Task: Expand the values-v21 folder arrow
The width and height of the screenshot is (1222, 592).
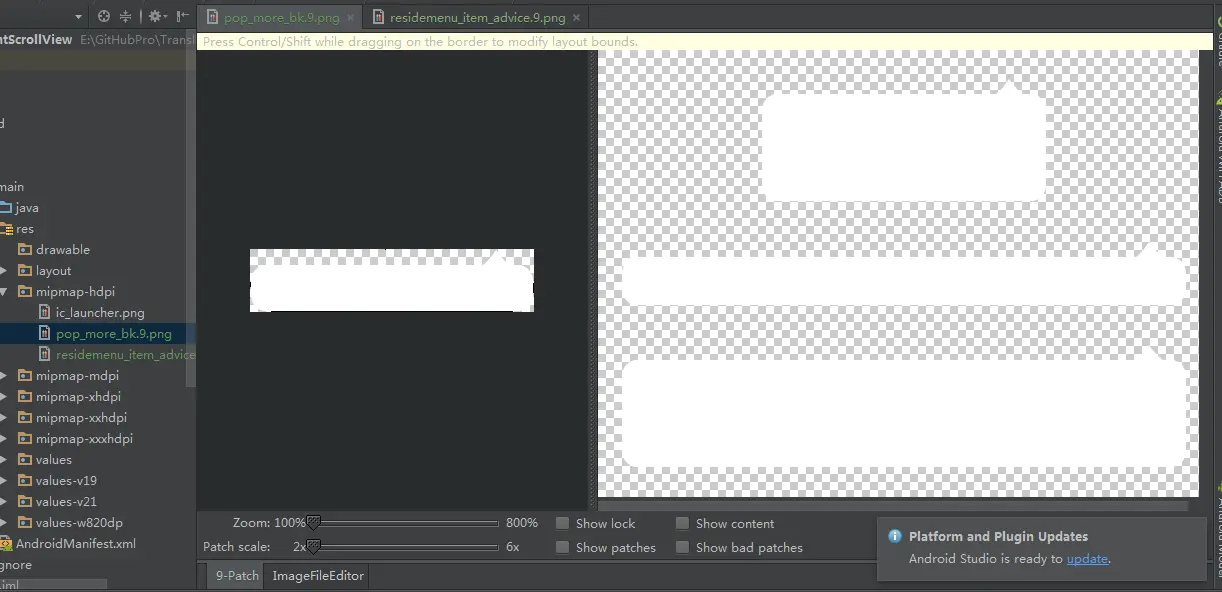Action: (4, 502)
